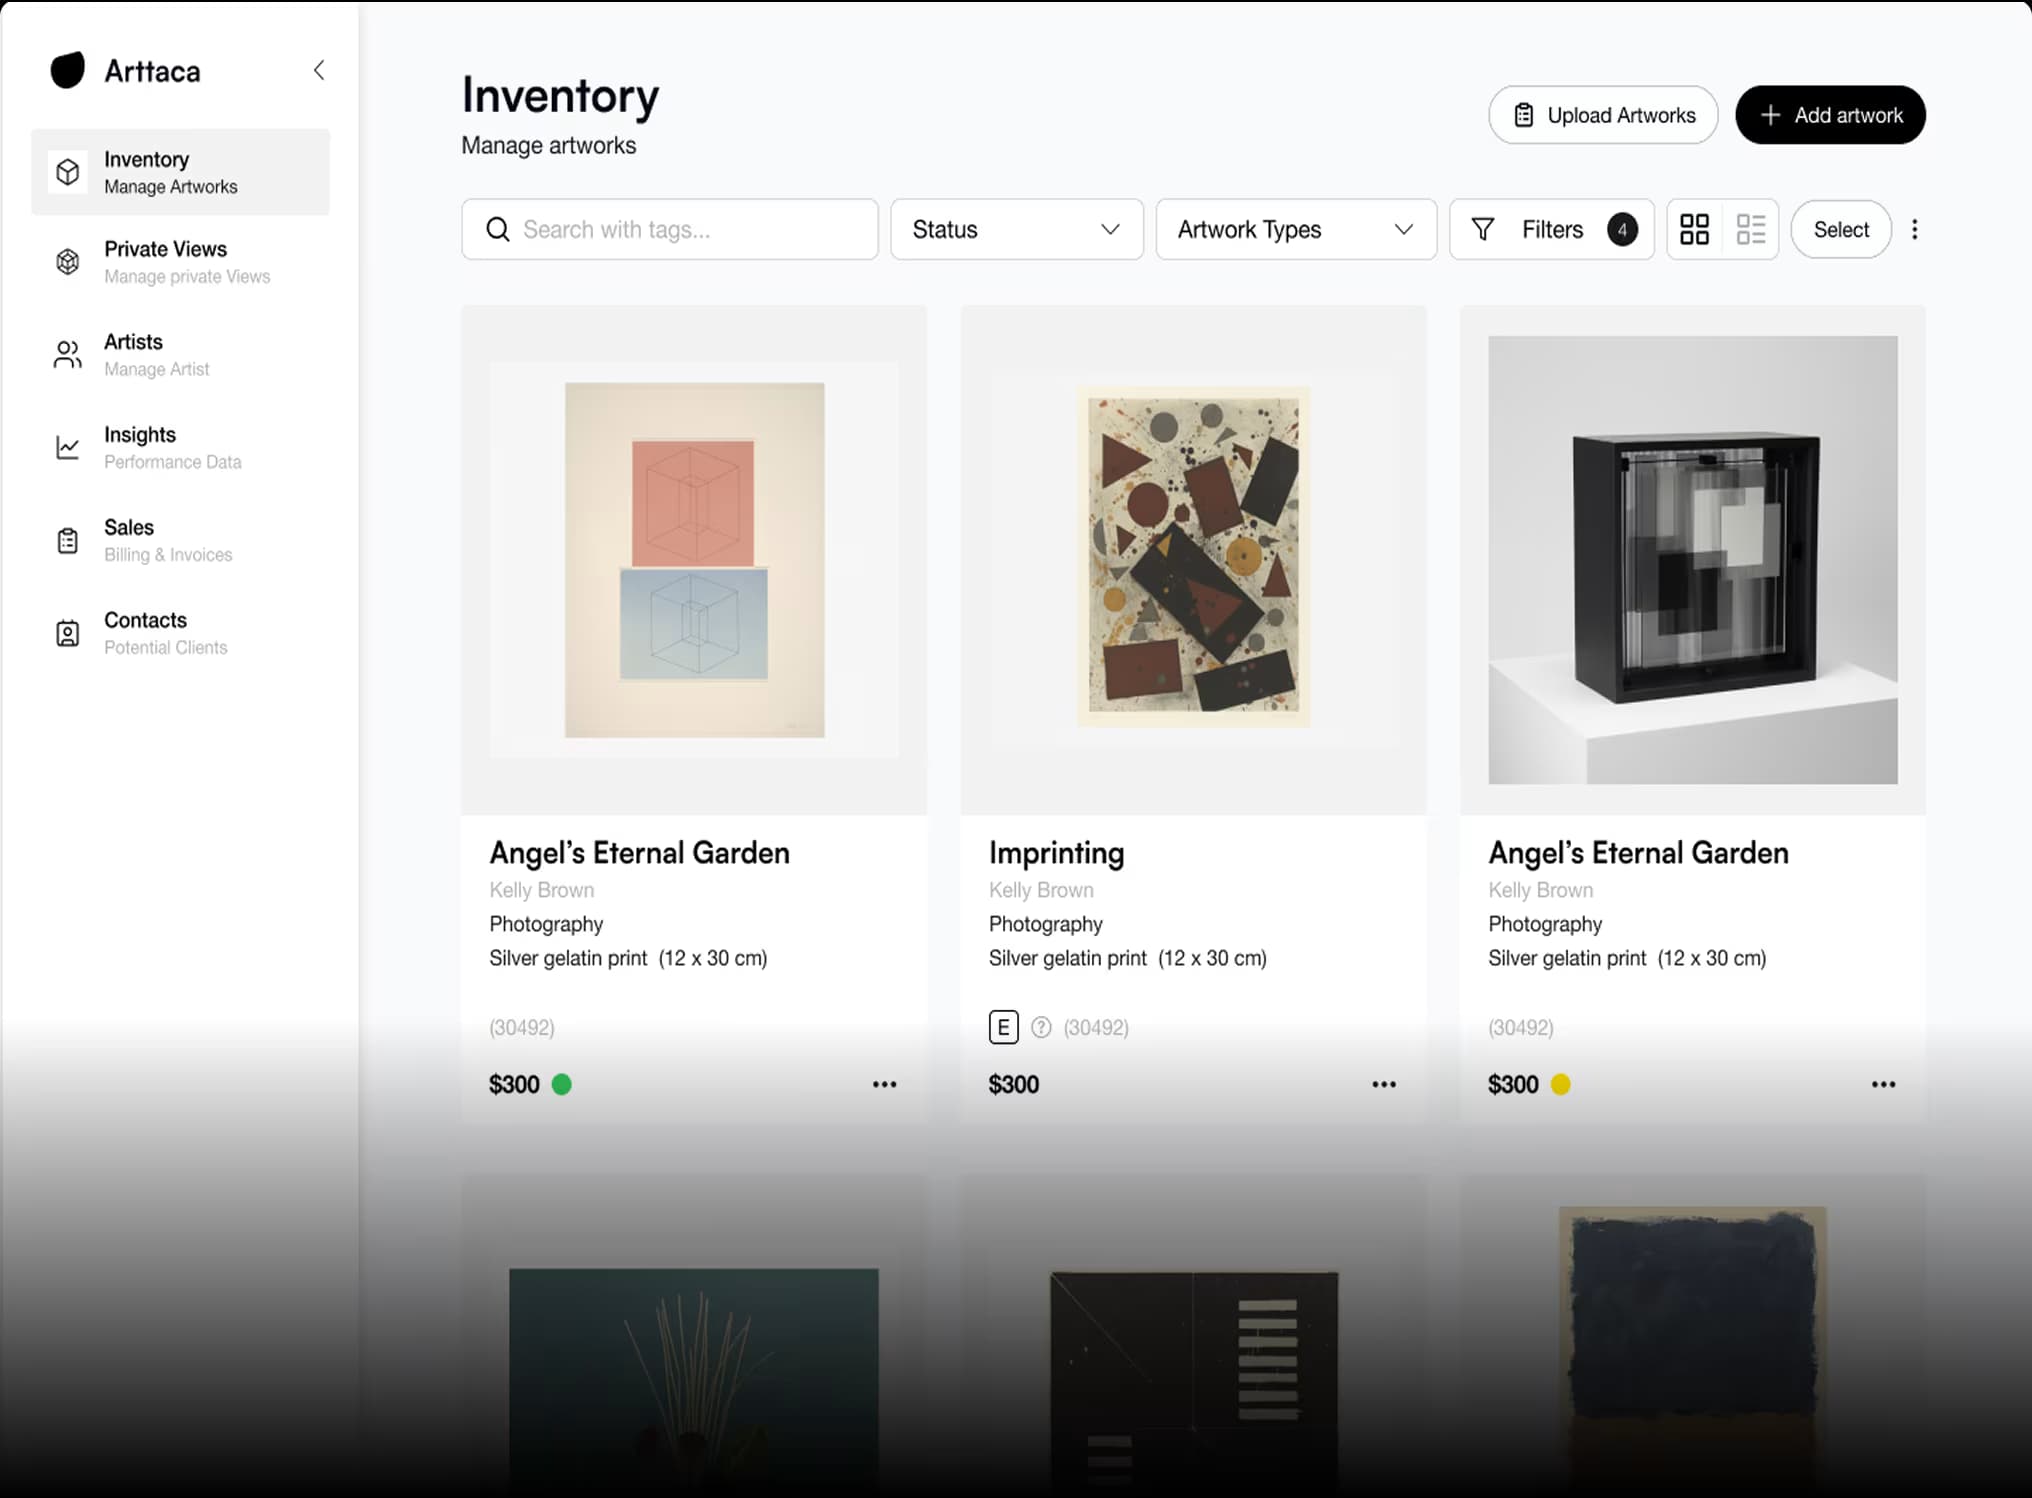Open Contacts potential clients icon
Viewport: 2032px width, 1498px height.
pos(67,632)
